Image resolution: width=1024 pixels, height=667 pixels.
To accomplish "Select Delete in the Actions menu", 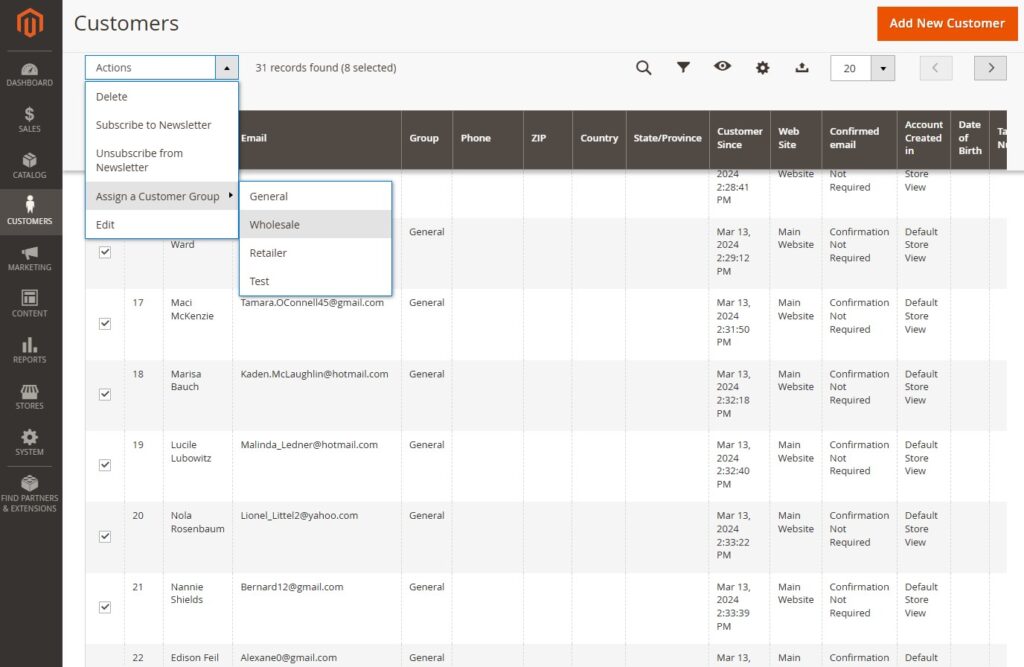I will click(112, 97).
